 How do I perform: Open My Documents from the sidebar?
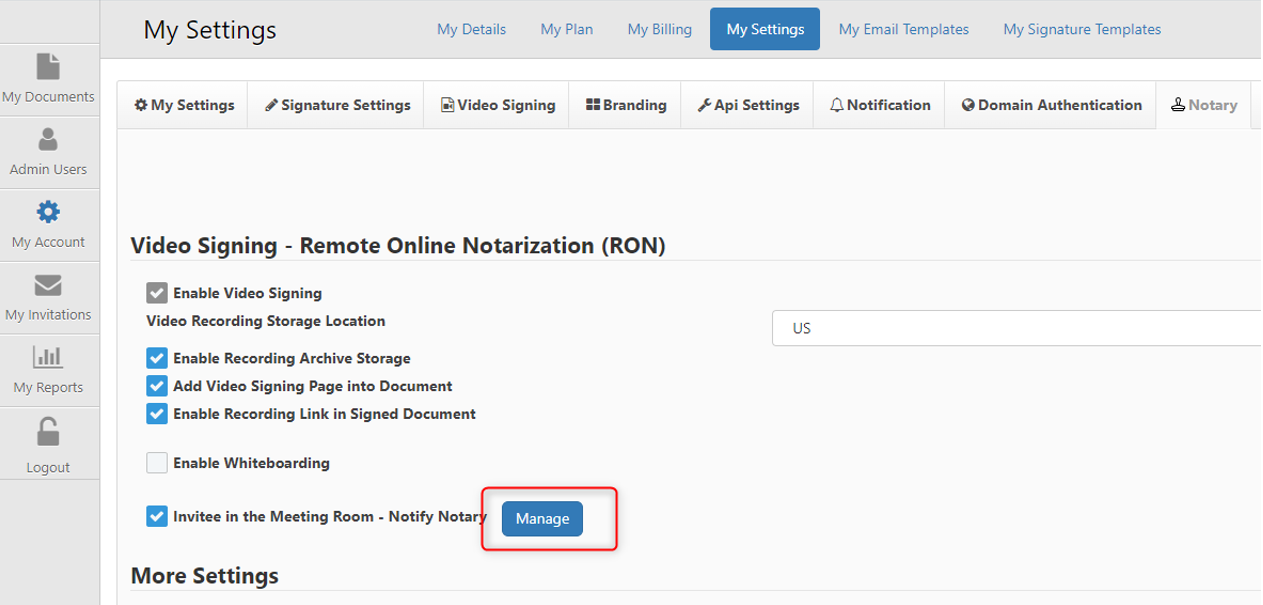48,79
